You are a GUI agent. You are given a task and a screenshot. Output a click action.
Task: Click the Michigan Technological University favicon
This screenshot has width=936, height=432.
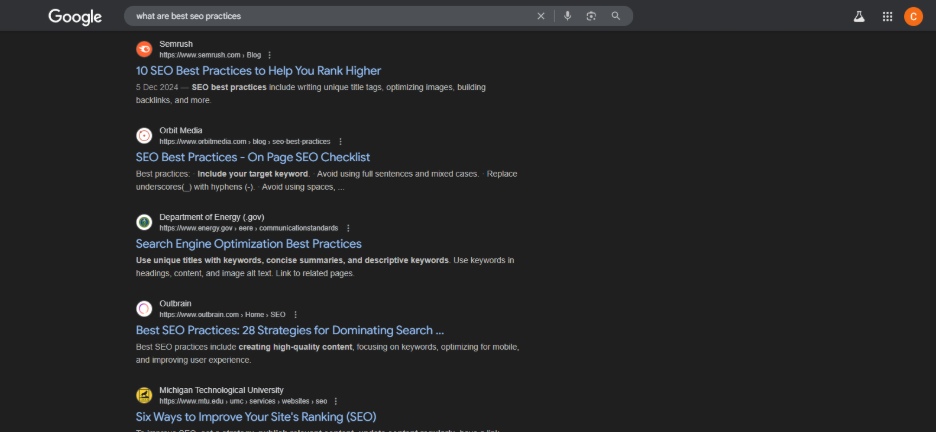pos(144,395)
